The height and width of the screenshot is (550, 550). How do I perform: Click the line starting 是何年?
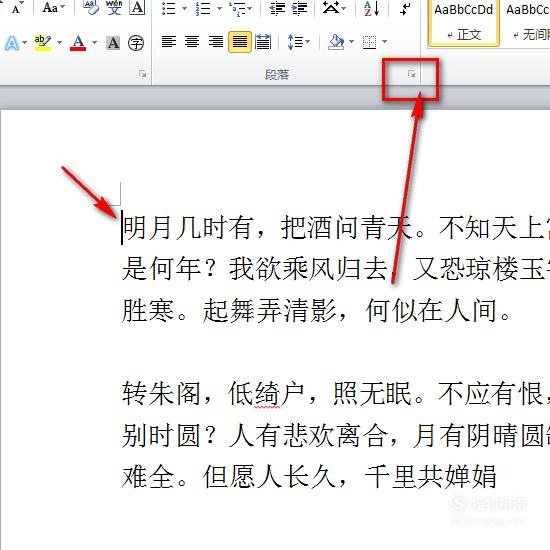pyautogui.click(x=335, y=269)
